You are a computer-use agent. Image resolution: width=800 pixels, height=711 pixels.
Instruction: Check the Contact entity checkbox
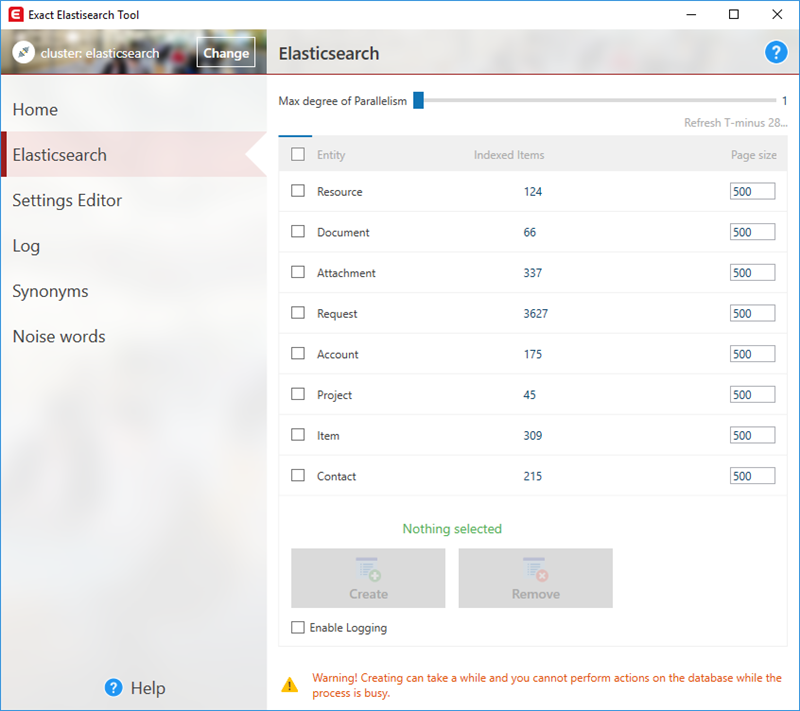[298, 475]
